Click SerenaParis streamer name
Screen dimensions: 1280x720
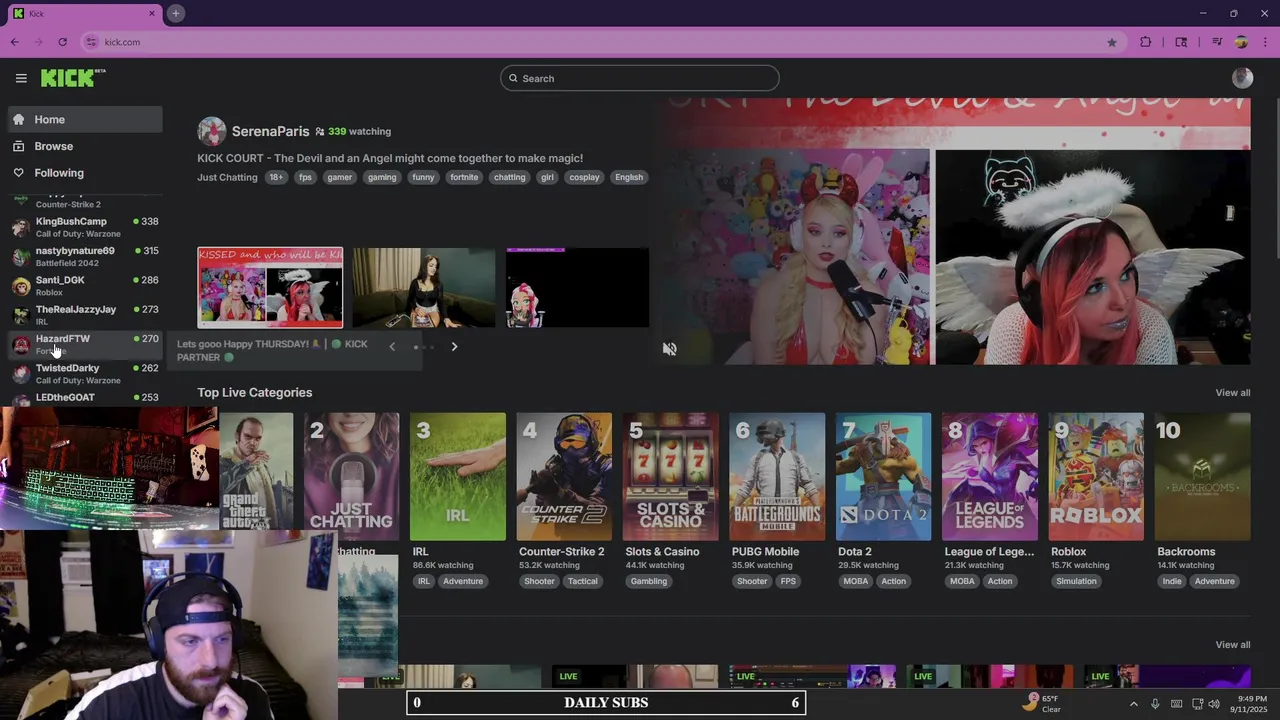point(270,131)
